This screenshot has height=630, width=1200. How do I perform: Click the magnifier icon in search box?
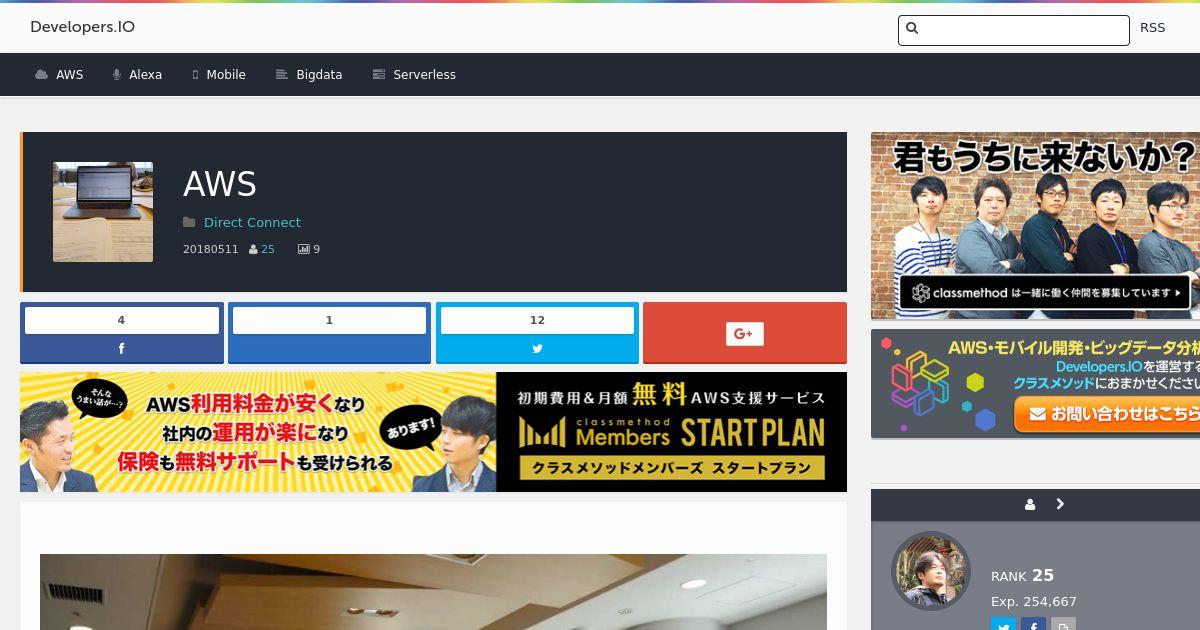912,28
